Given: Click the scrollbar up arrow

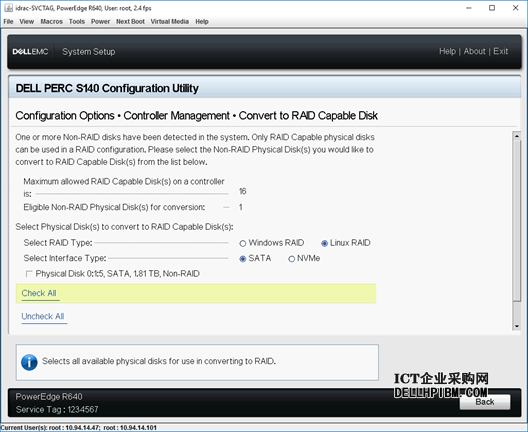Looking at the screenshot, I should click(x=517, y=136).
